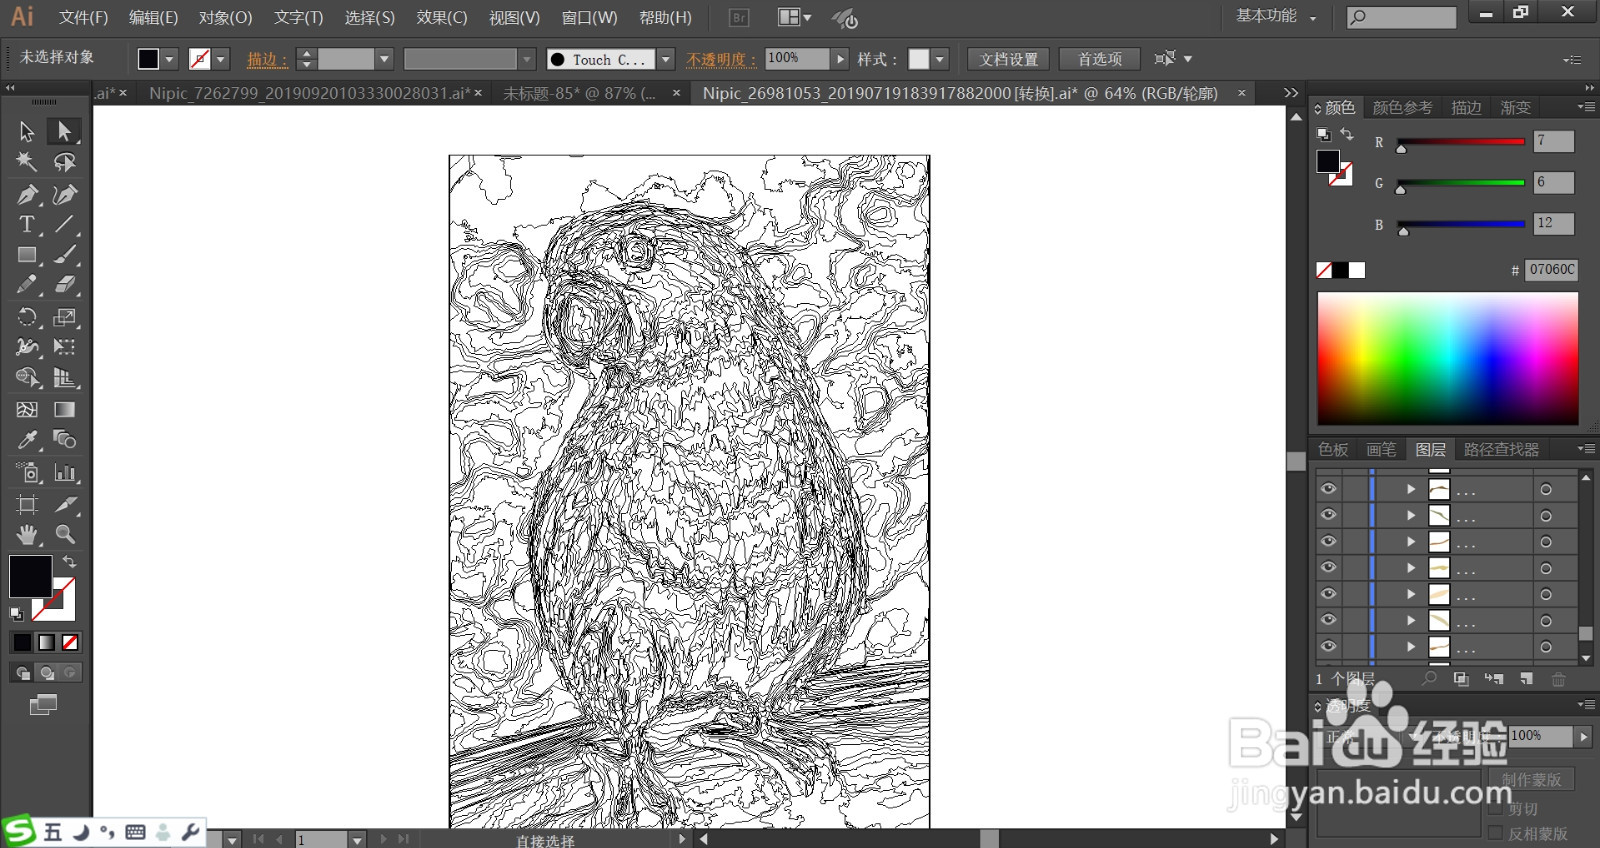The image size is (1600, 848).
Task: Select the Eyedropper tool
Action: [27, 440]
